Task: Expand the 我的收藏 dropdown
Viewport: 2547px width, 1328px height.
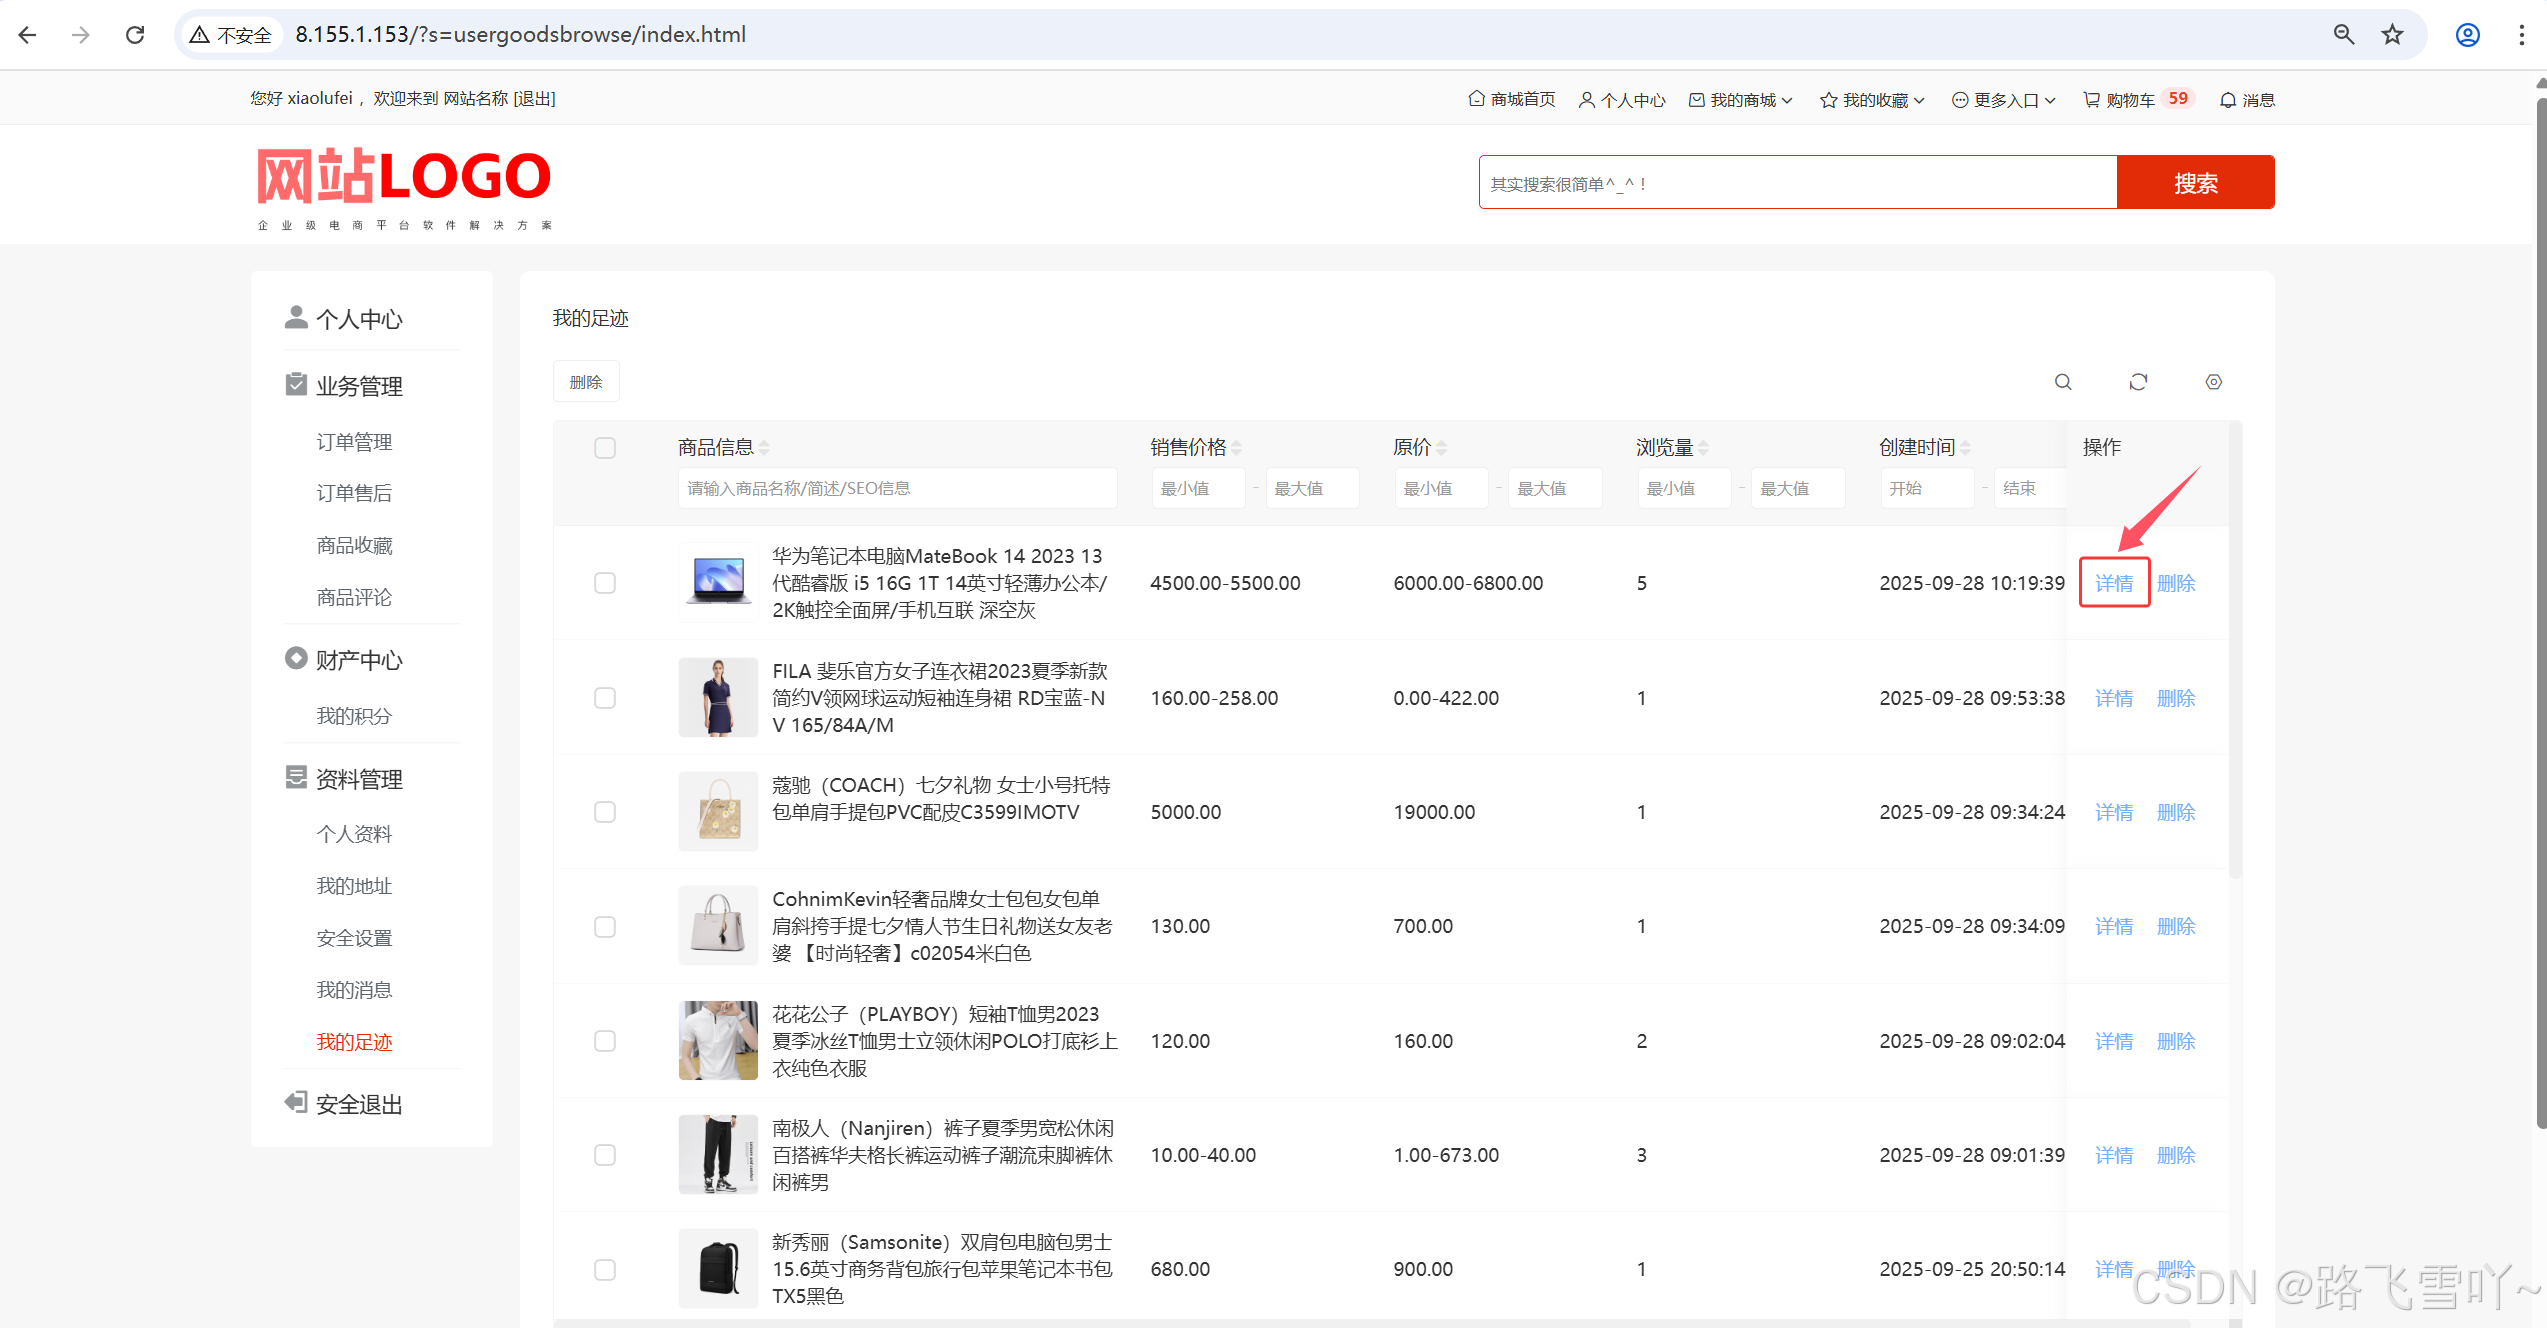Action: [x=1873, y=99]
